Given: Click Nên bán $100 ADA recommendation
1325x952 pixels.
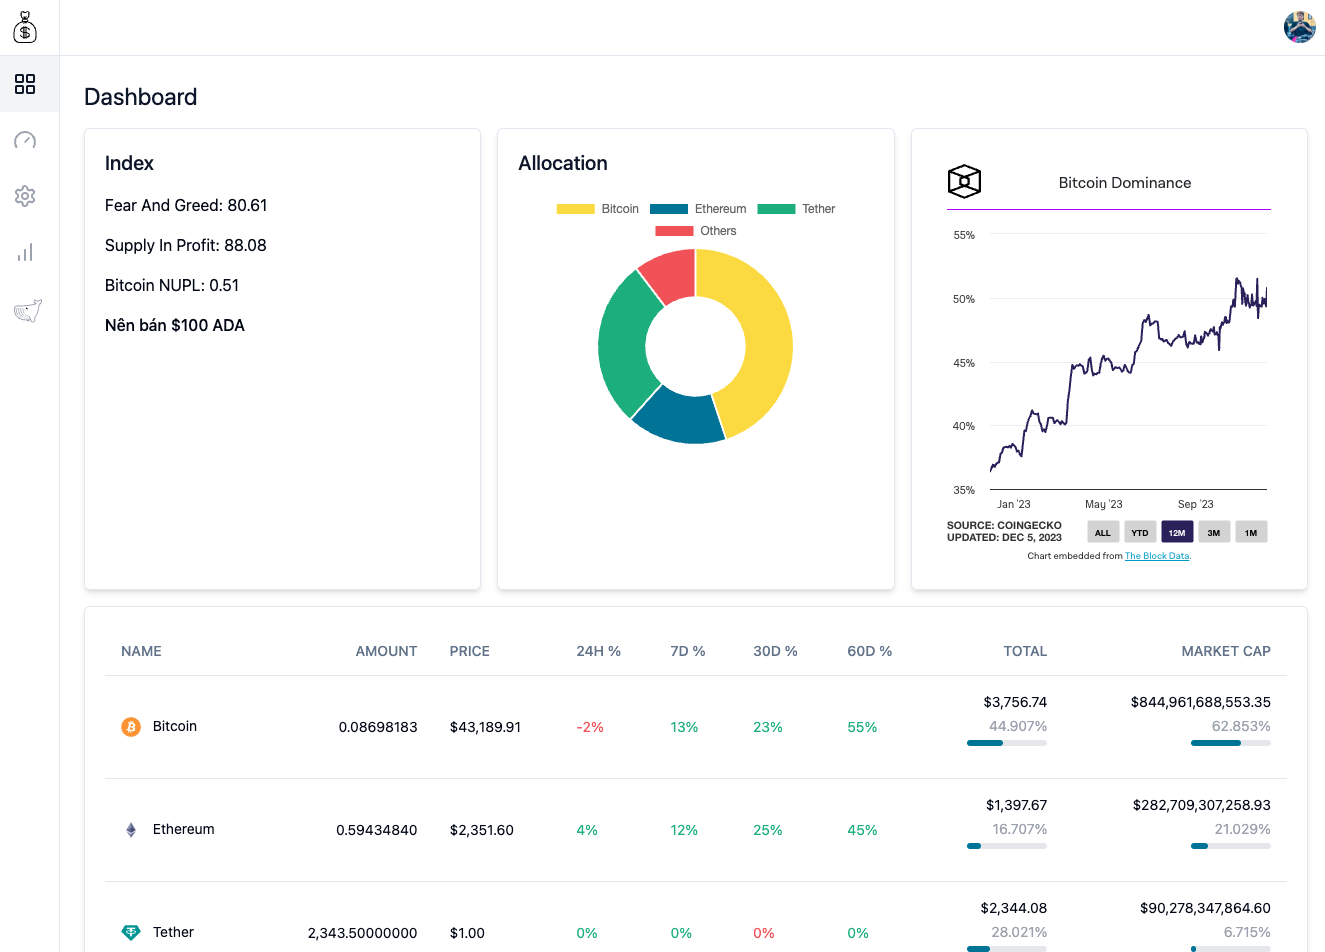Looking at the screenshot, I should coord(175,325).
